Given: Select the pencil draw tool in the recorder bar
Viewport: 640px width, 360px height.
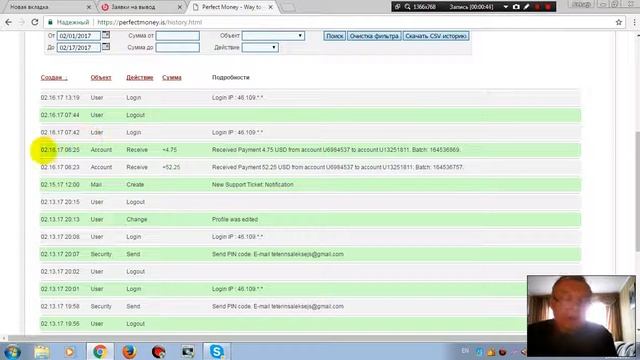Looking at the screenshot, I should pos(527,7).
